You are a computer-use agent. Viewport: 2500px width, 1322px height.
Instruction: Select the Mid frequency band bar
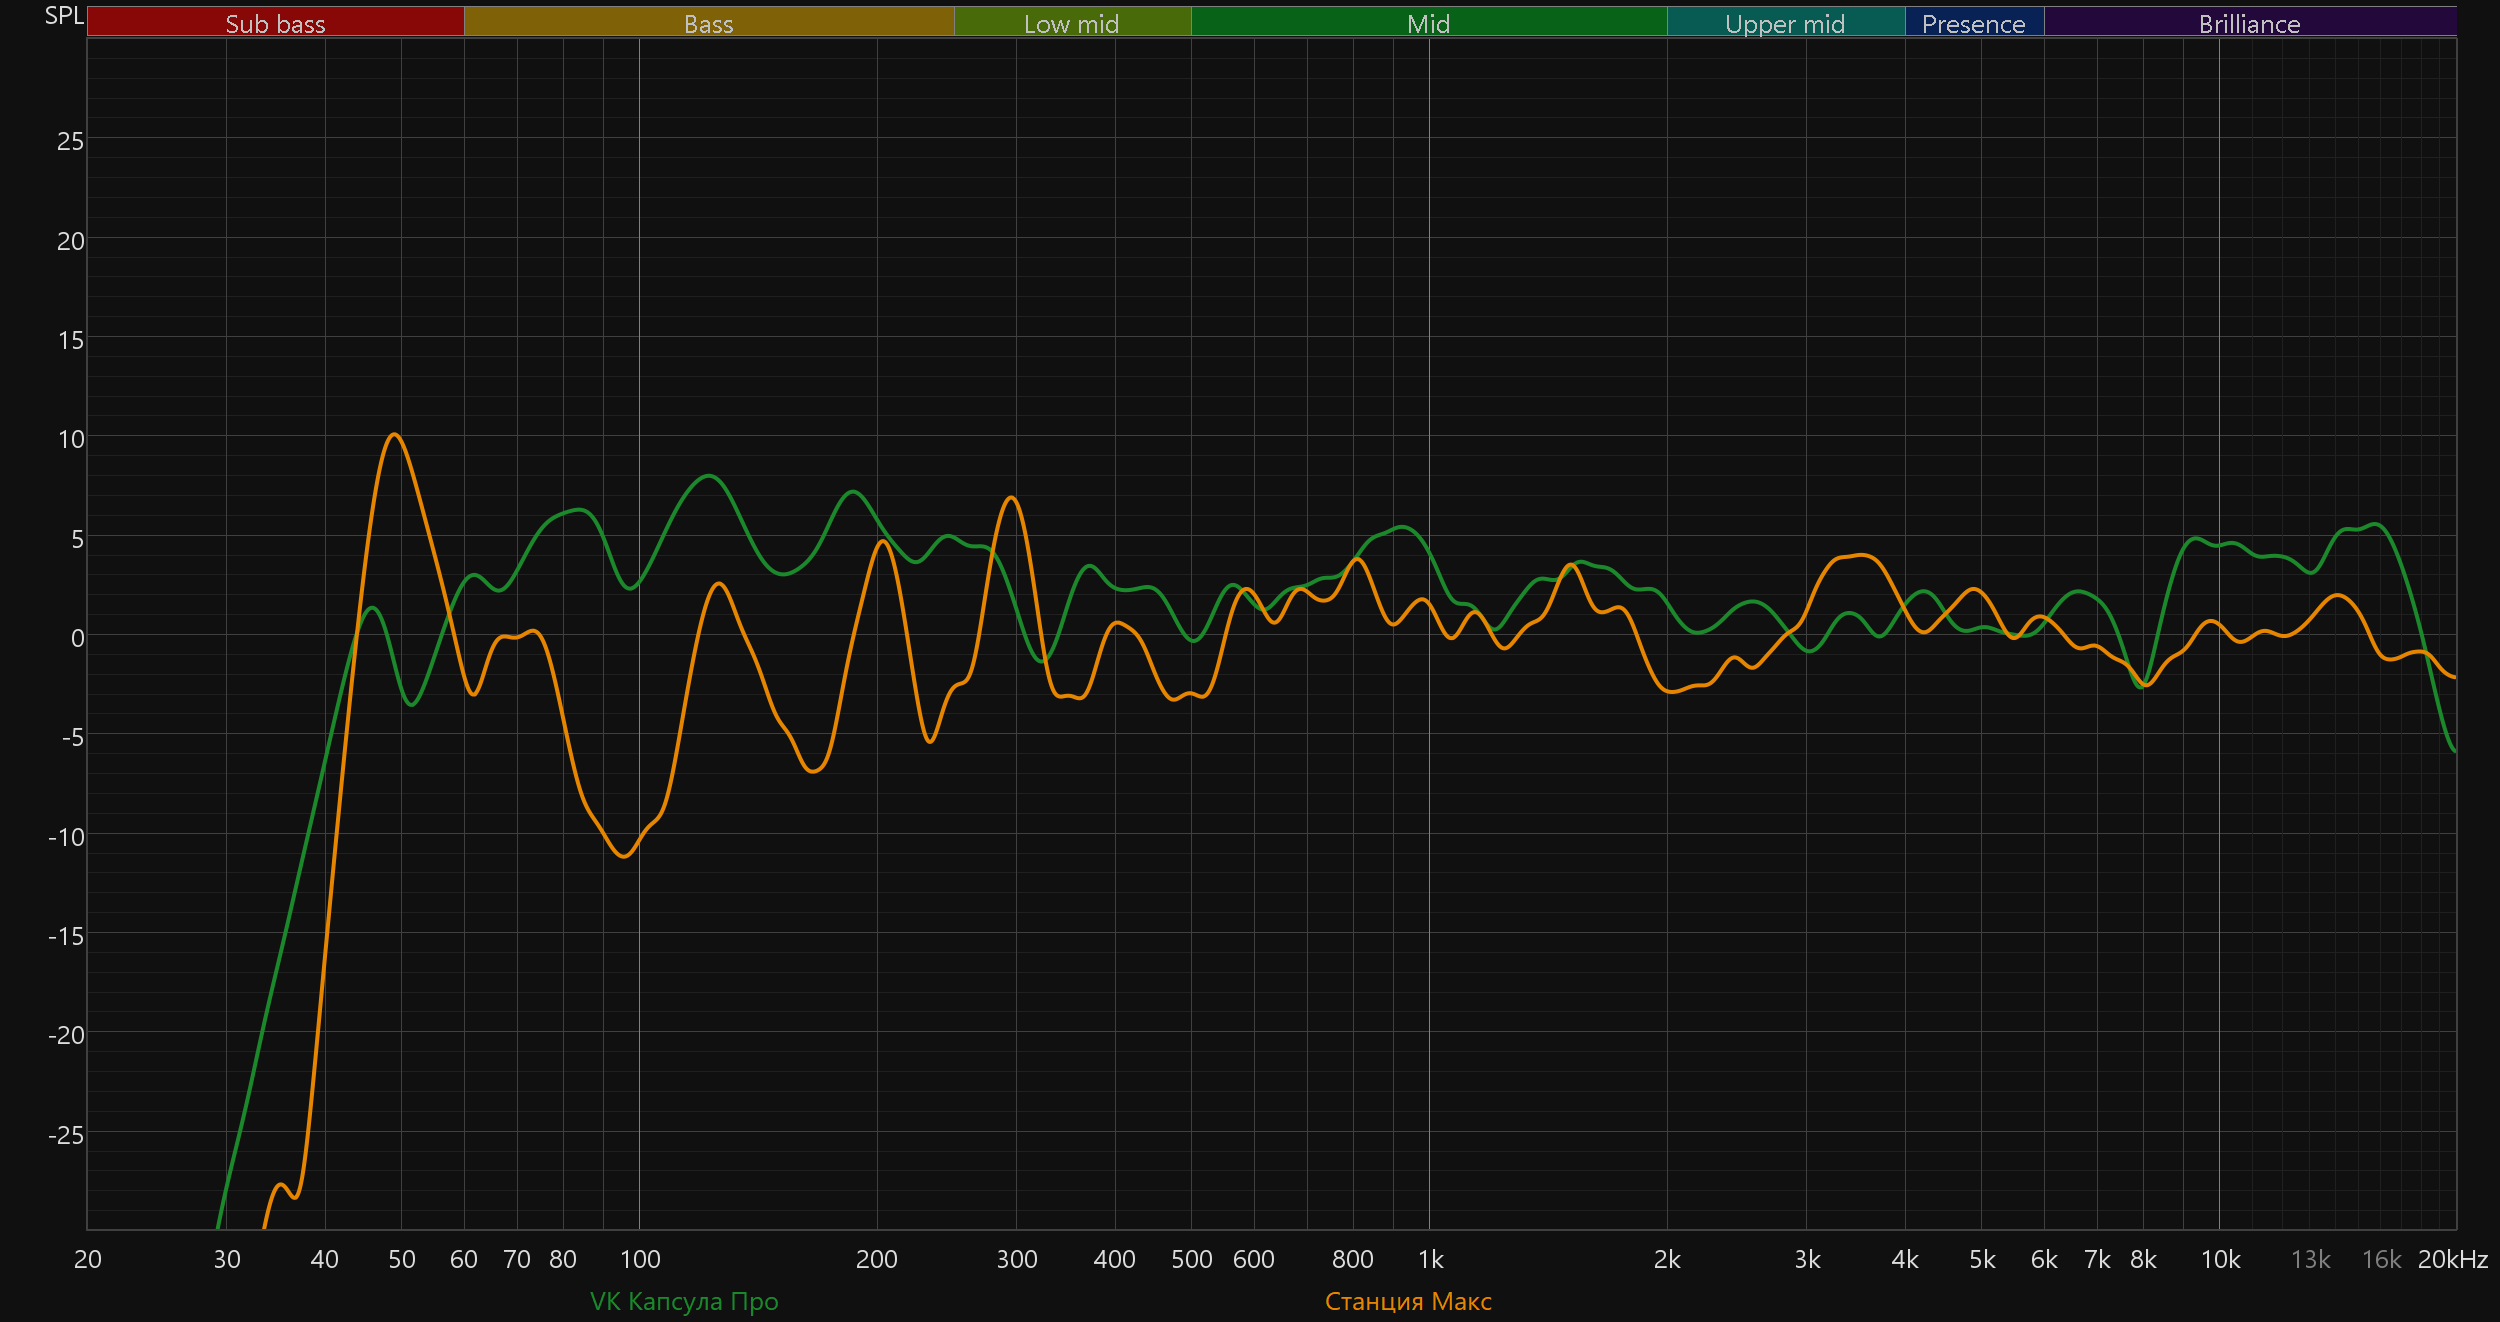point(1428,23)
